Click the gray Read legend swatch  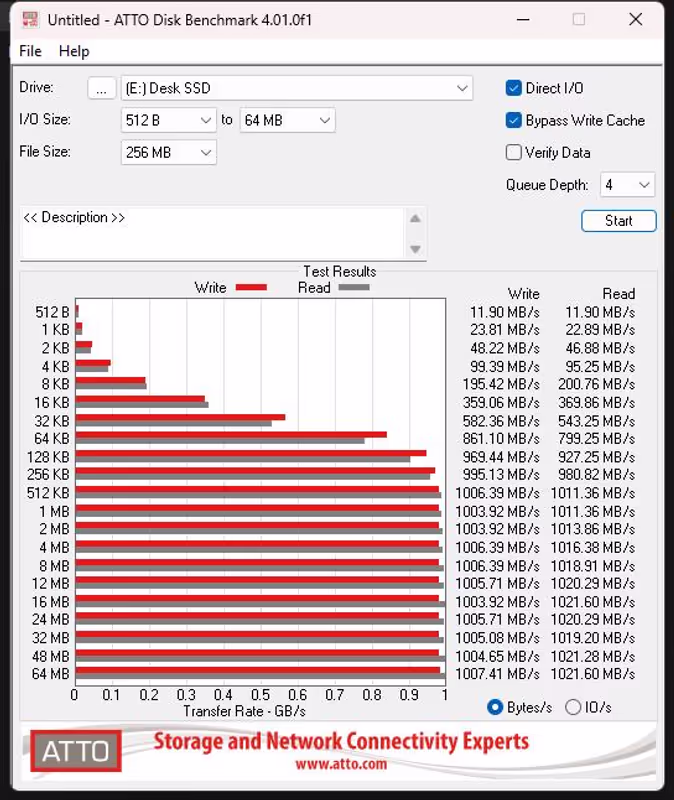pos(354,288)
